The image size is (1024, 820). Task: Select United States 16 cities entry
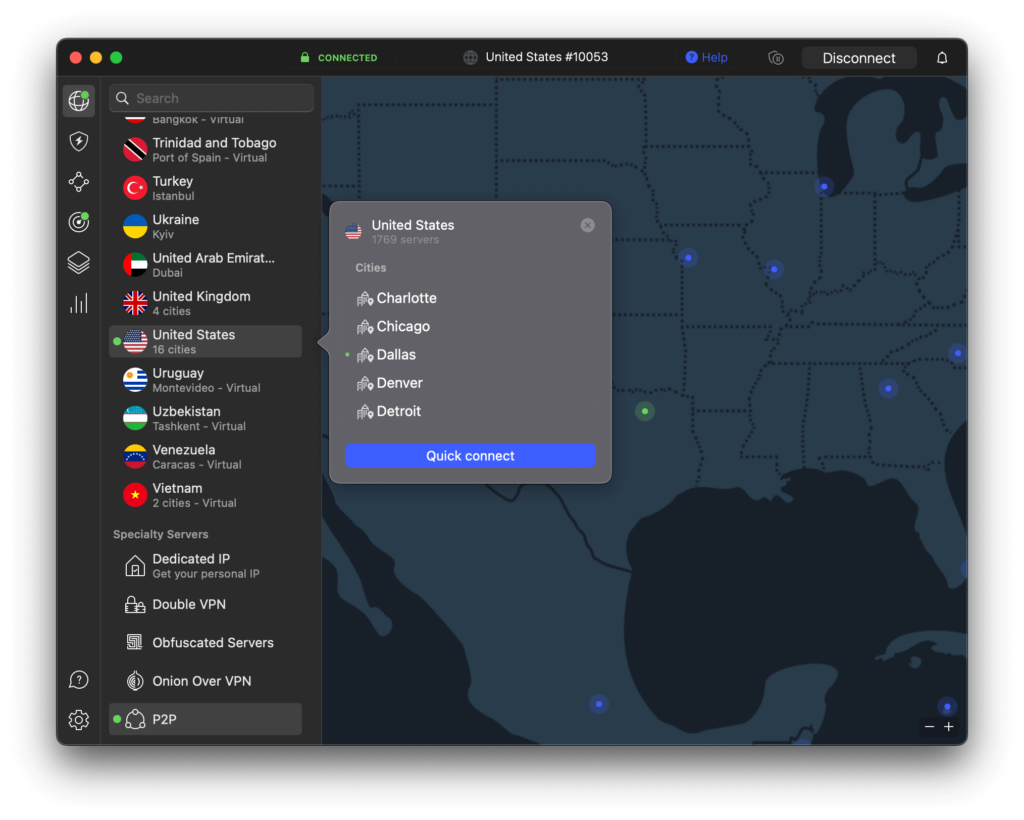pos(205,341)
